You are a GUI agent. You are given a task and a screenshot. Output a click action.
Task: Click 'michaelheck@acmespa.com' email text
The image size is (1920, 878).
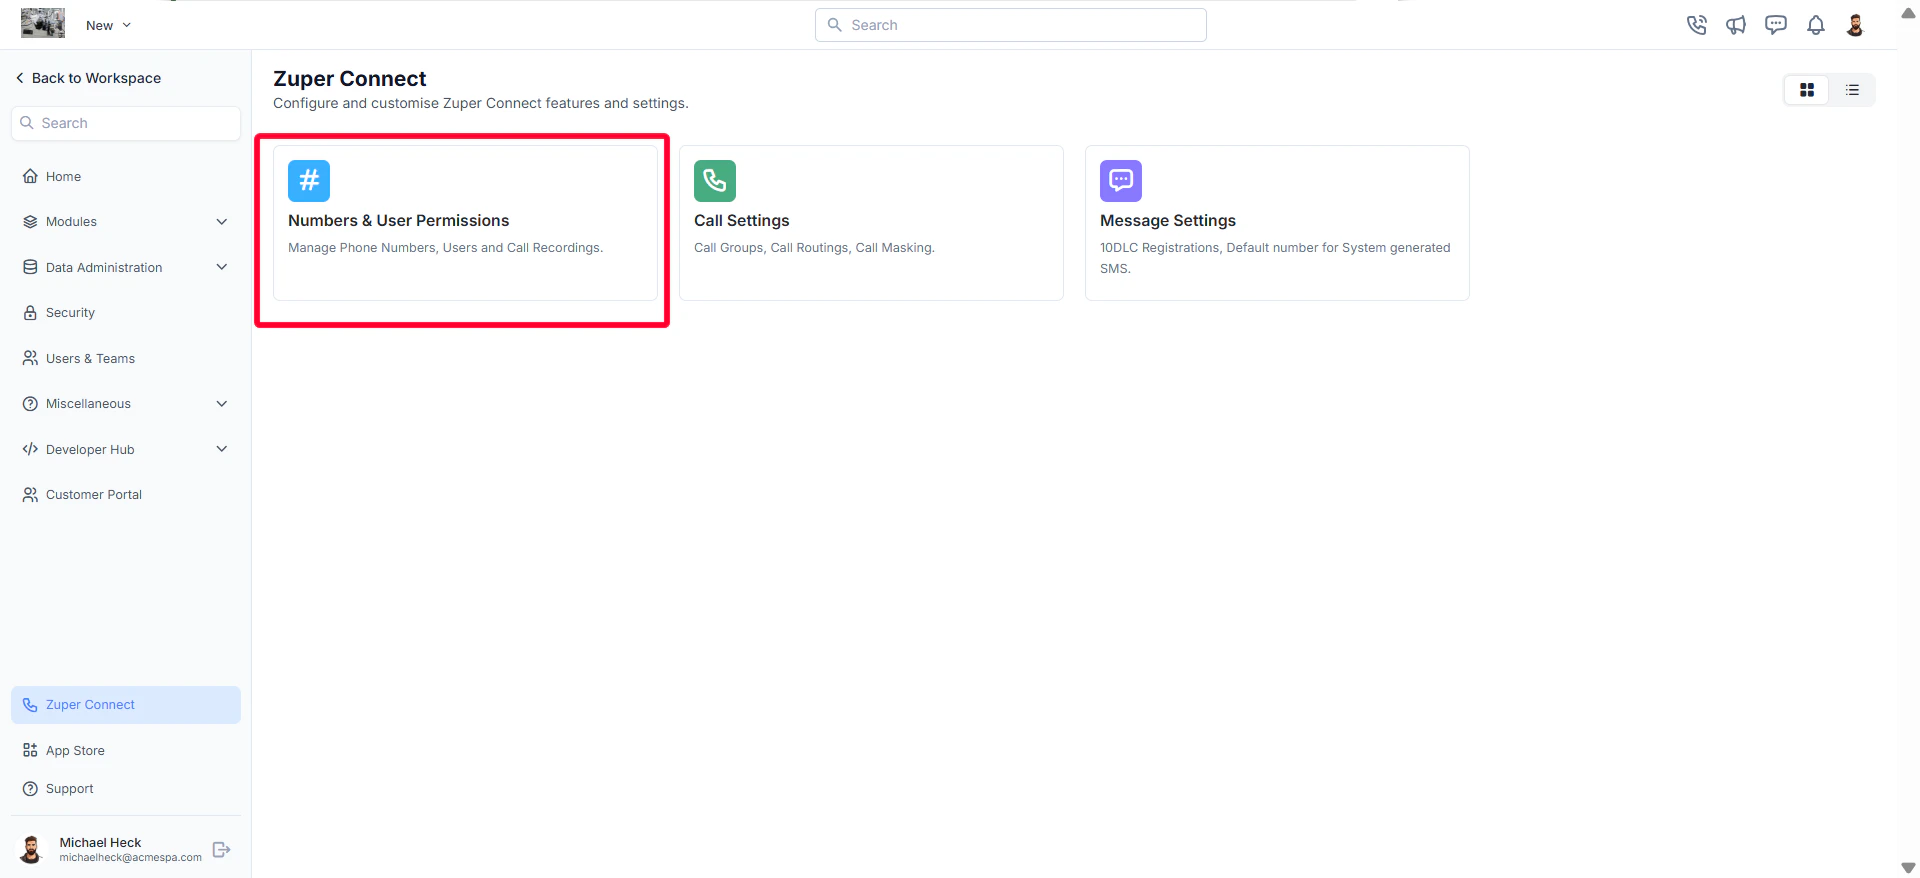pos(130,858)
